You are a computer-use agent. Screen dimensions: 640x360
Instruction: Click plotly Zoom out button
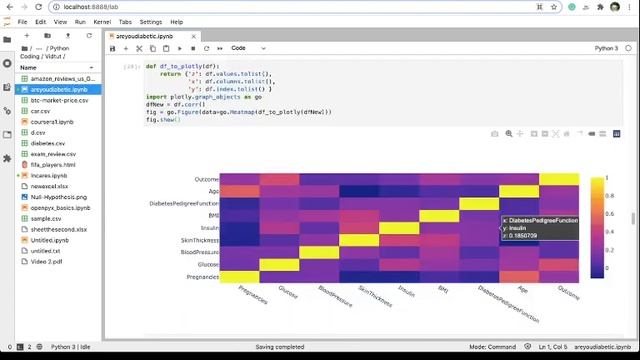pos(545,134)
